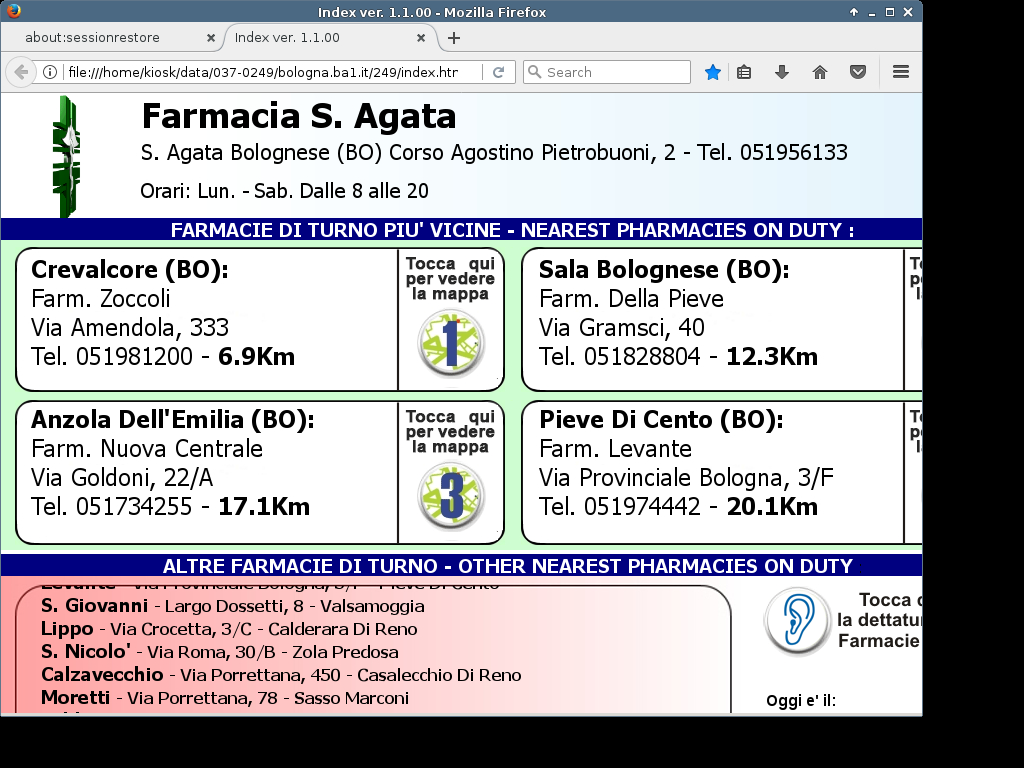1024x768 pixels.
Task: Show site information icon in address bar
Action: (x=49, y=72)
